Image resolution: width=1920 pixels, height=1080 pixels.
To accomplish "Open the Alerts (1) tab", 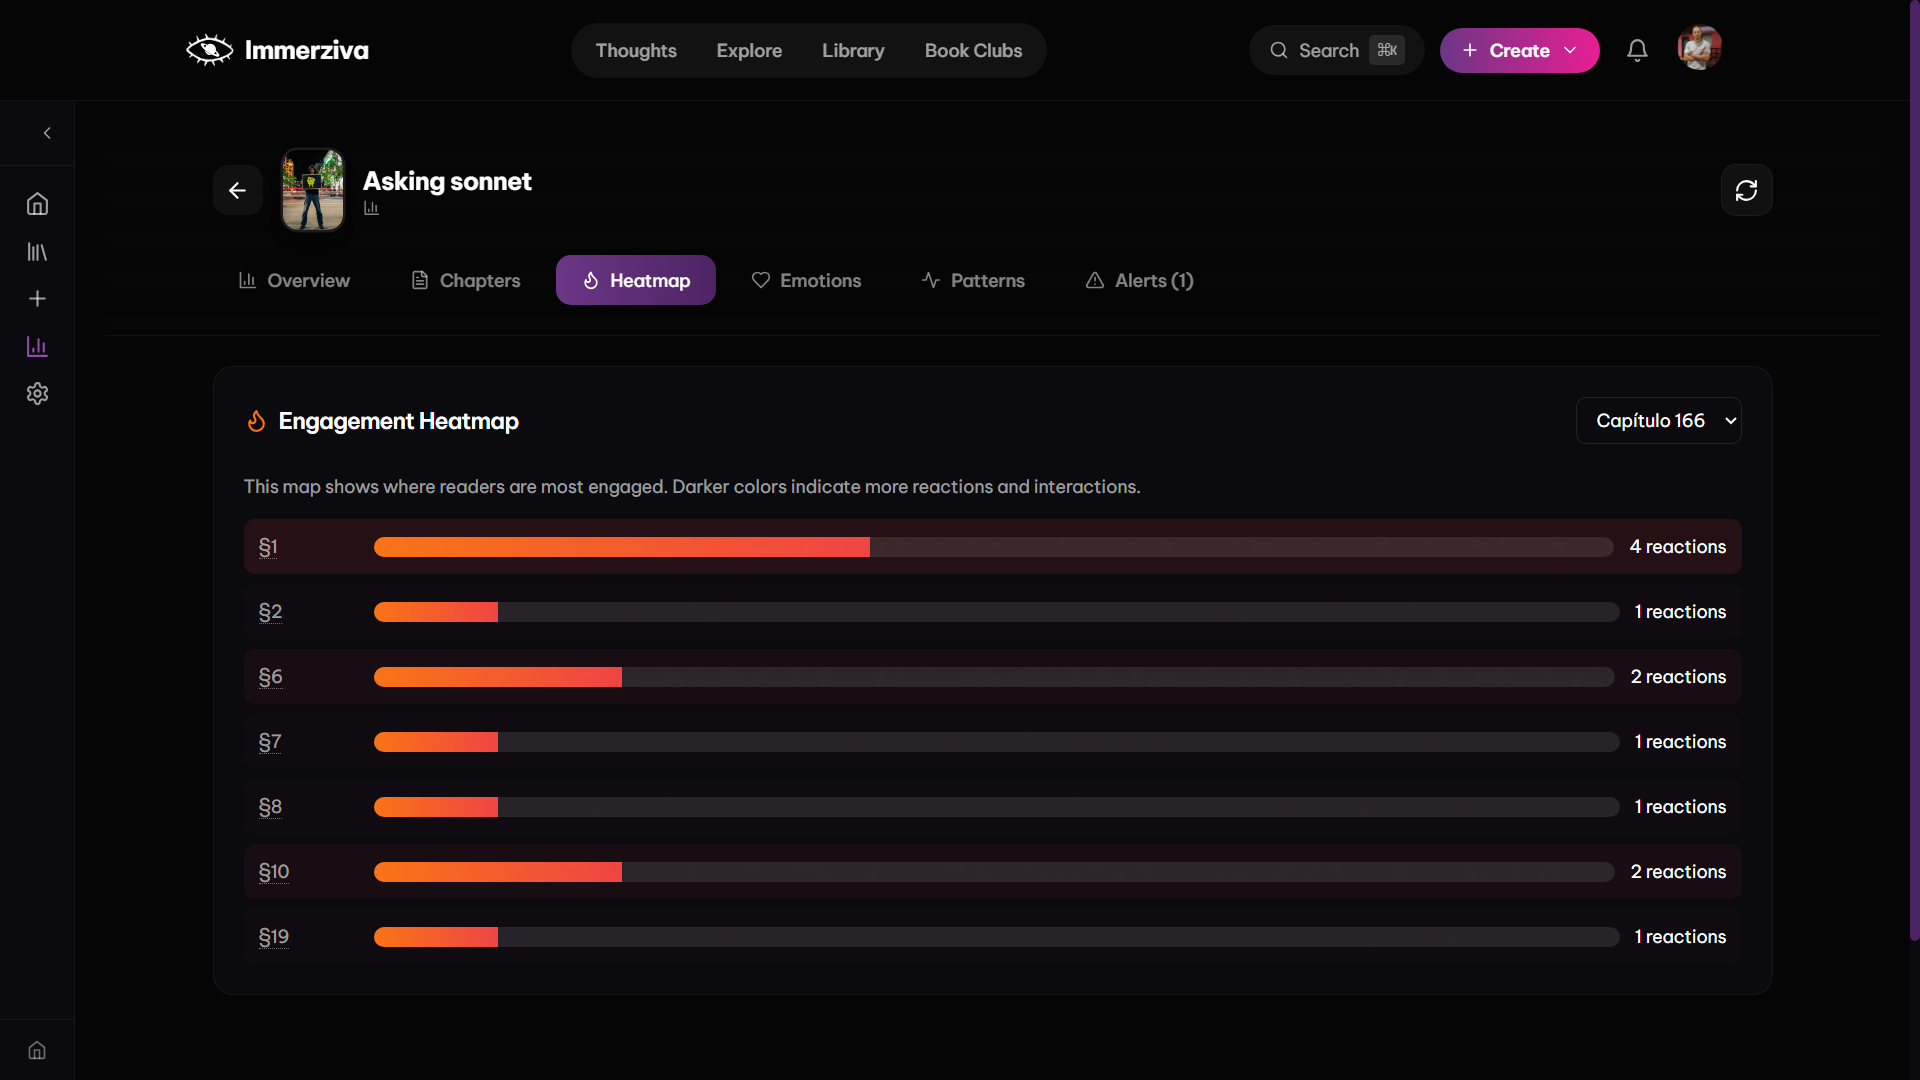I will [1139, 281].
